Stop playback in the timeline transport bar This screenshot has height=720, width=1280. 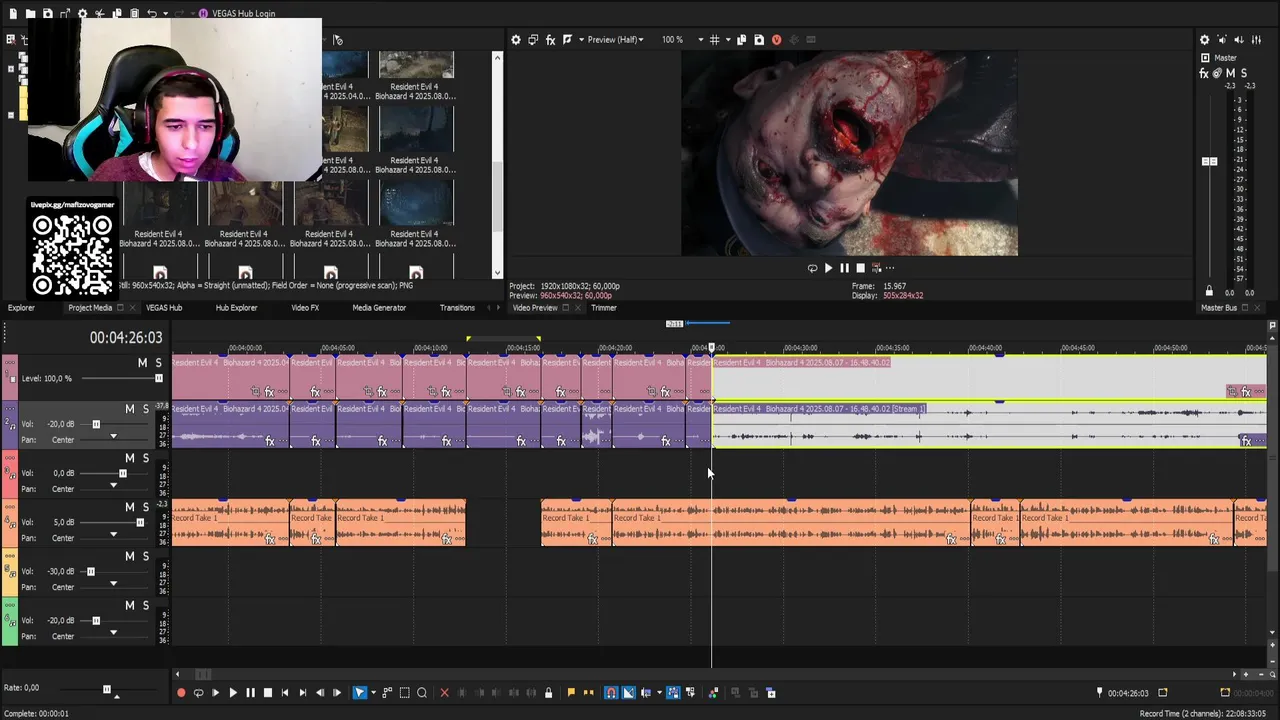point(267,692)
